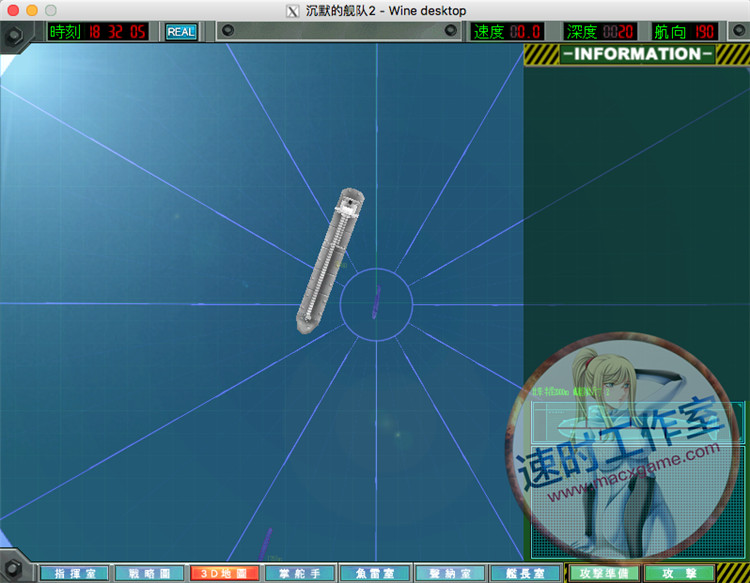Click the 深度 depth readout
750x583 pixels.
(600, 32)
